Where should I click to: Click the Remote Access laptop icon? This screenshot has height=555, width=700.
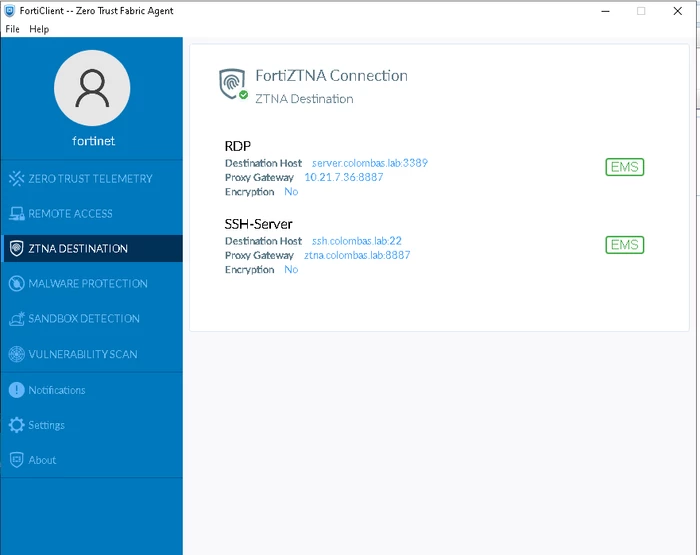17,214
